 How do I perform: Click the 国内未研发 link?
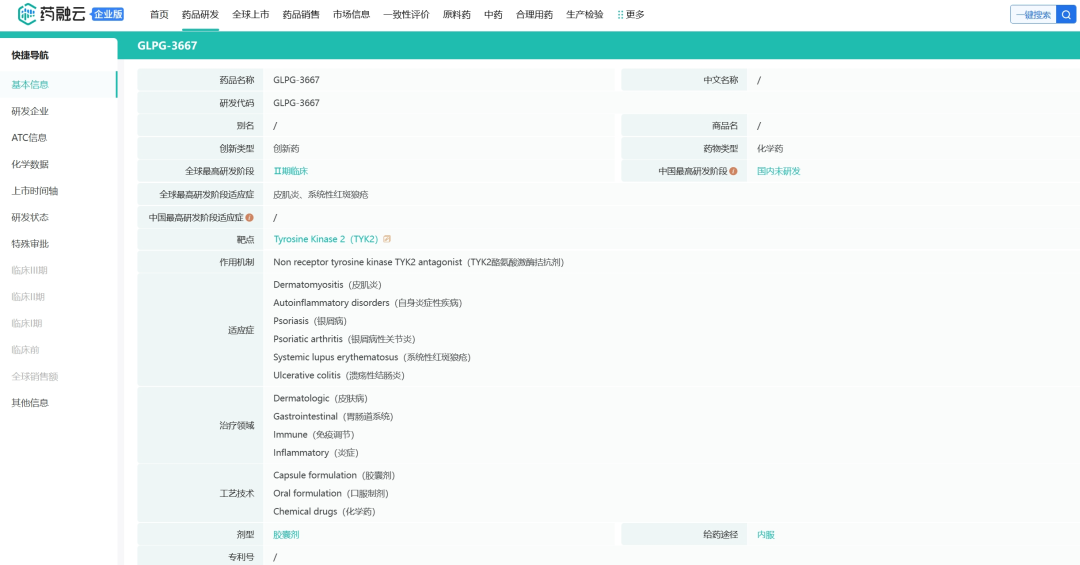pyautogui.click(x=778, y=171)
